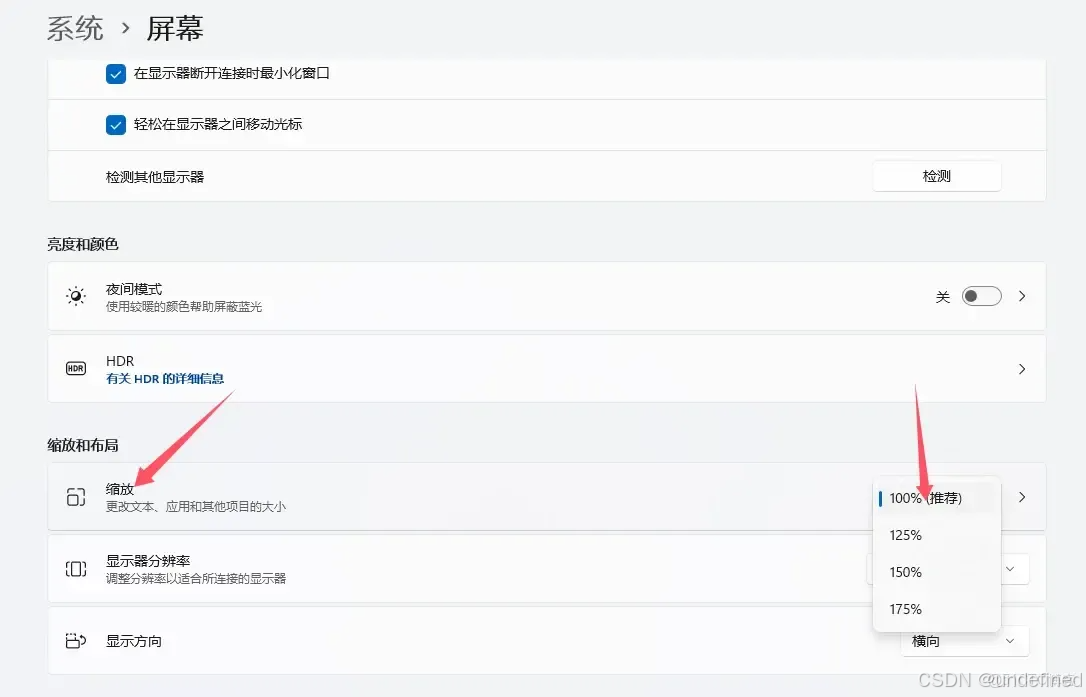Viewport: 1086px width, 697px height.
Task: Click the 缩放 scaling icon
Action: click(75, 497)
